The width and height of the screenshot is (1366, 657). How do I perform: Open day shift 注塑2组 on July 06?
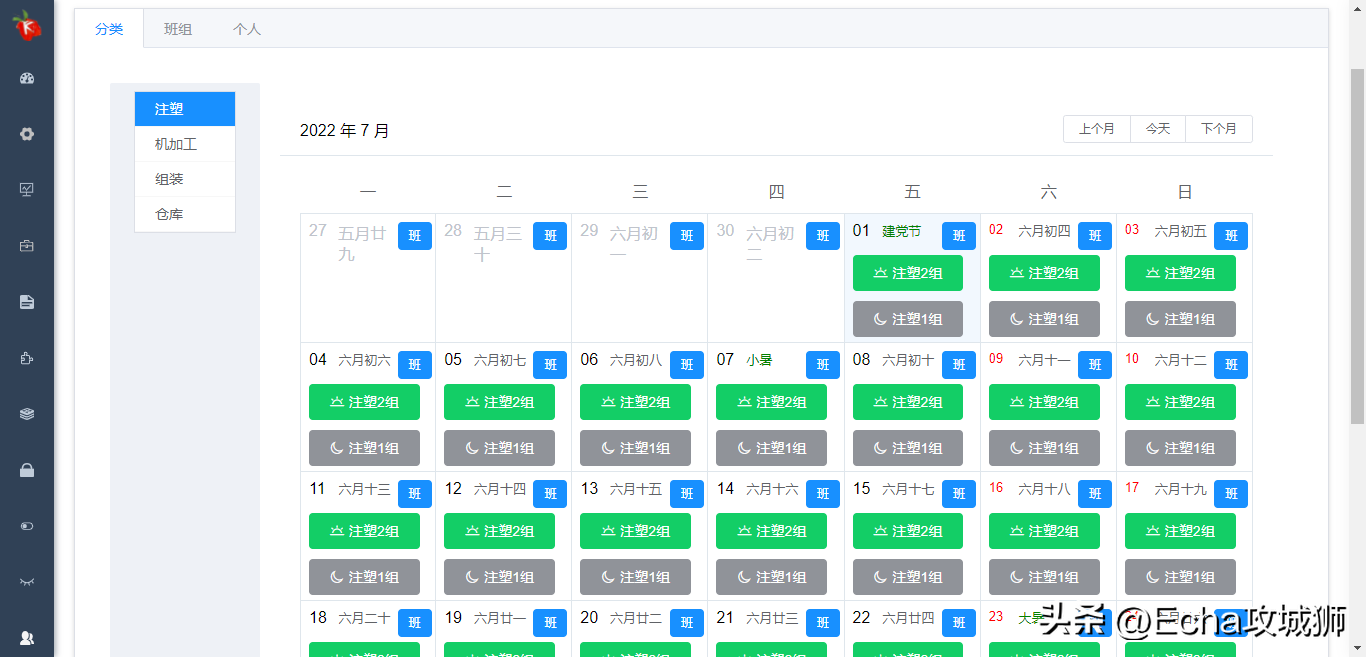point(635,402)
